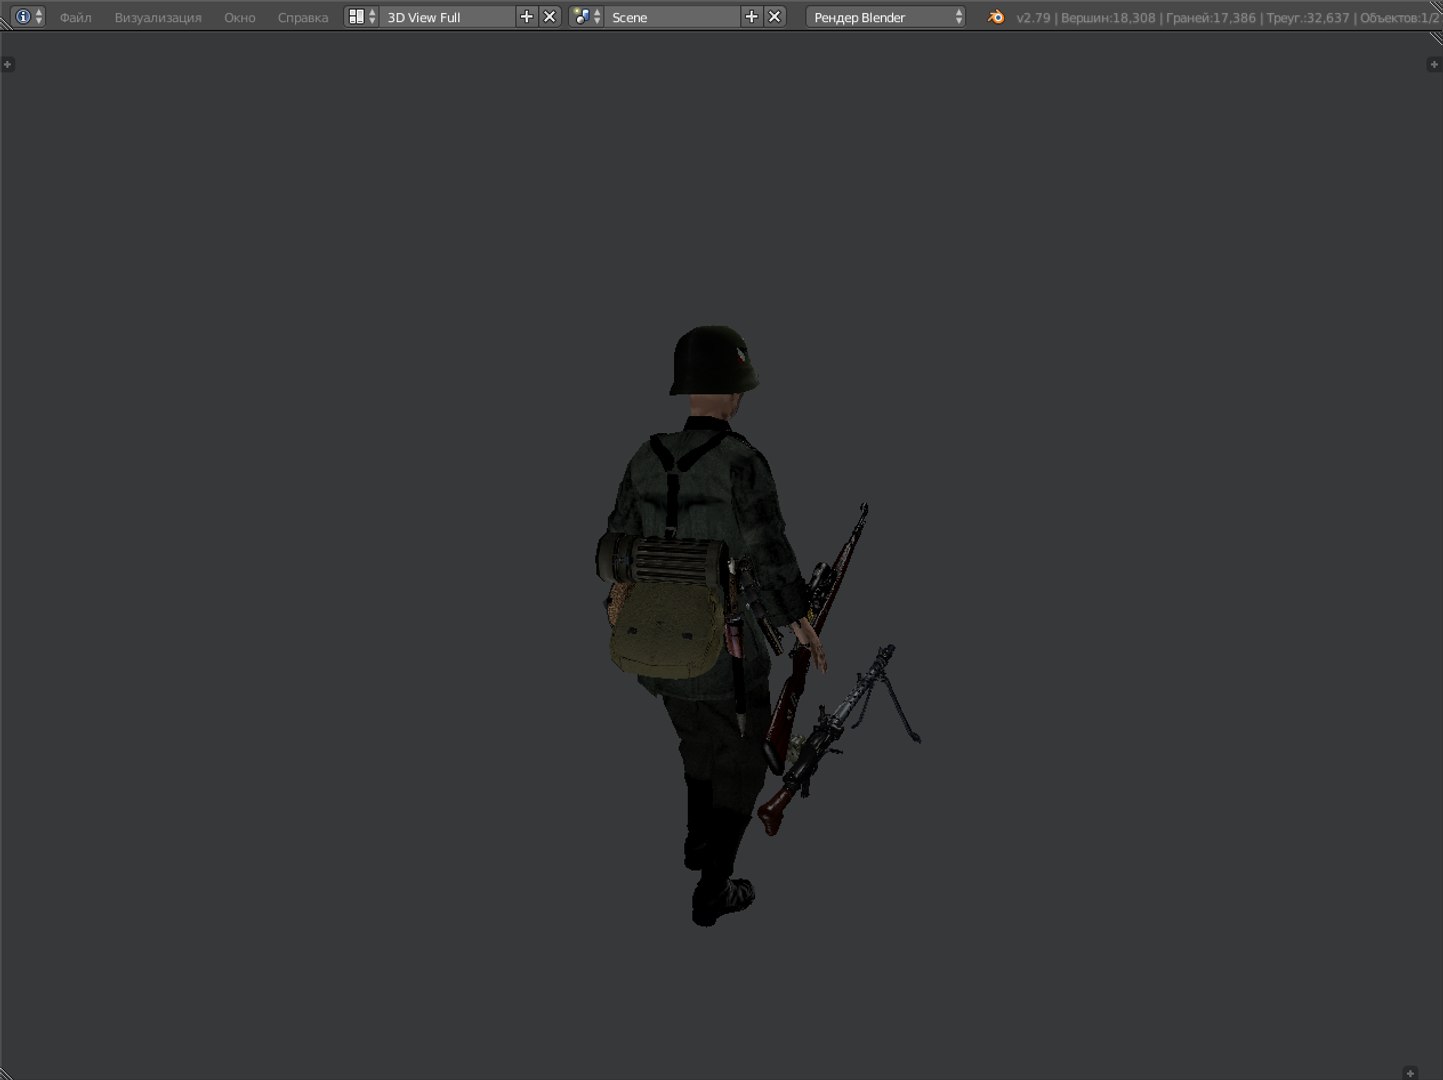Screen dimensions: 1443x1080
Task: Expand the right properties plus tab
Action: point(1433,64)
